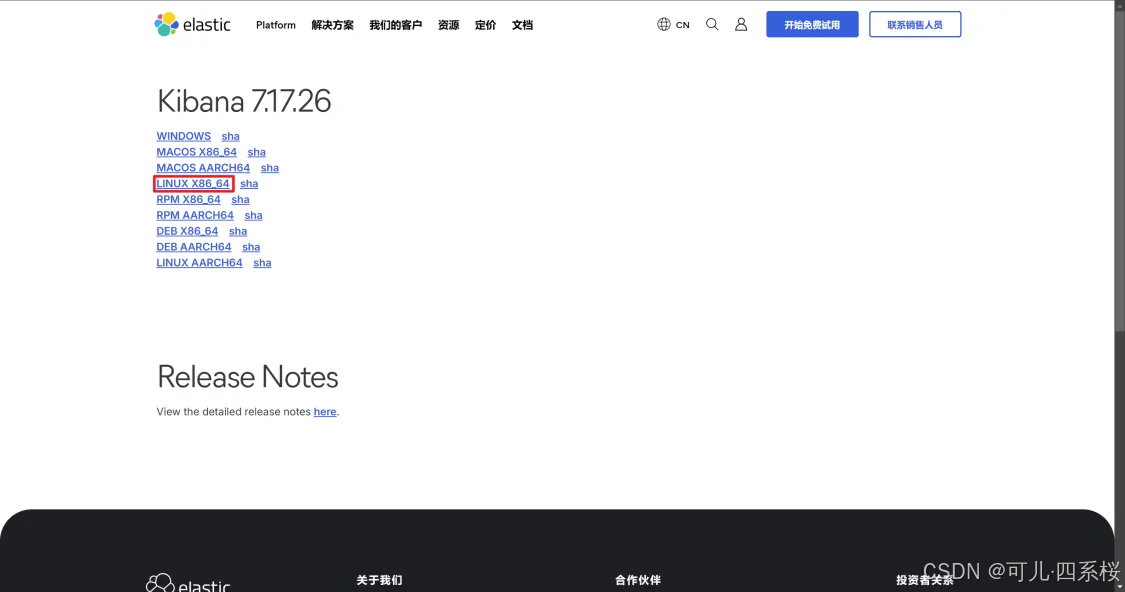
Task: Open sha link next to LINUX AARCH64
Action: 262,263
